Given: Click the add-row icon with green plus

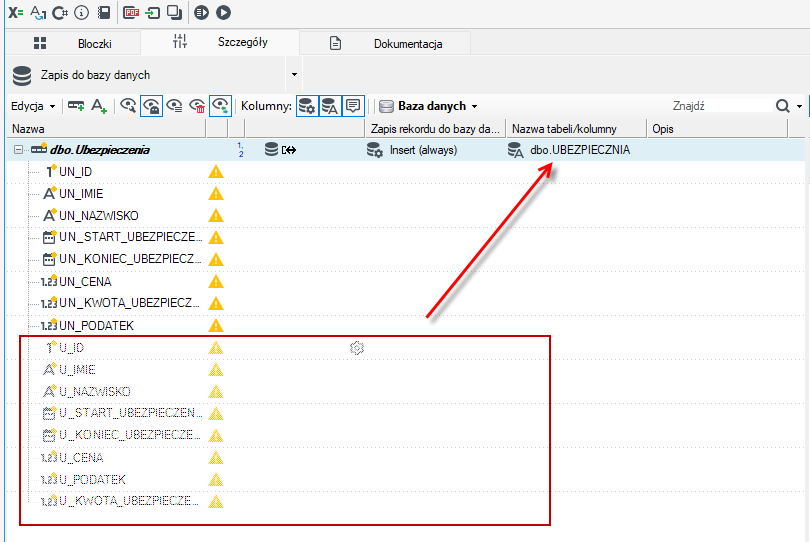Looking at the screenshot, I should pyautogui.click(x=76, y=106).
